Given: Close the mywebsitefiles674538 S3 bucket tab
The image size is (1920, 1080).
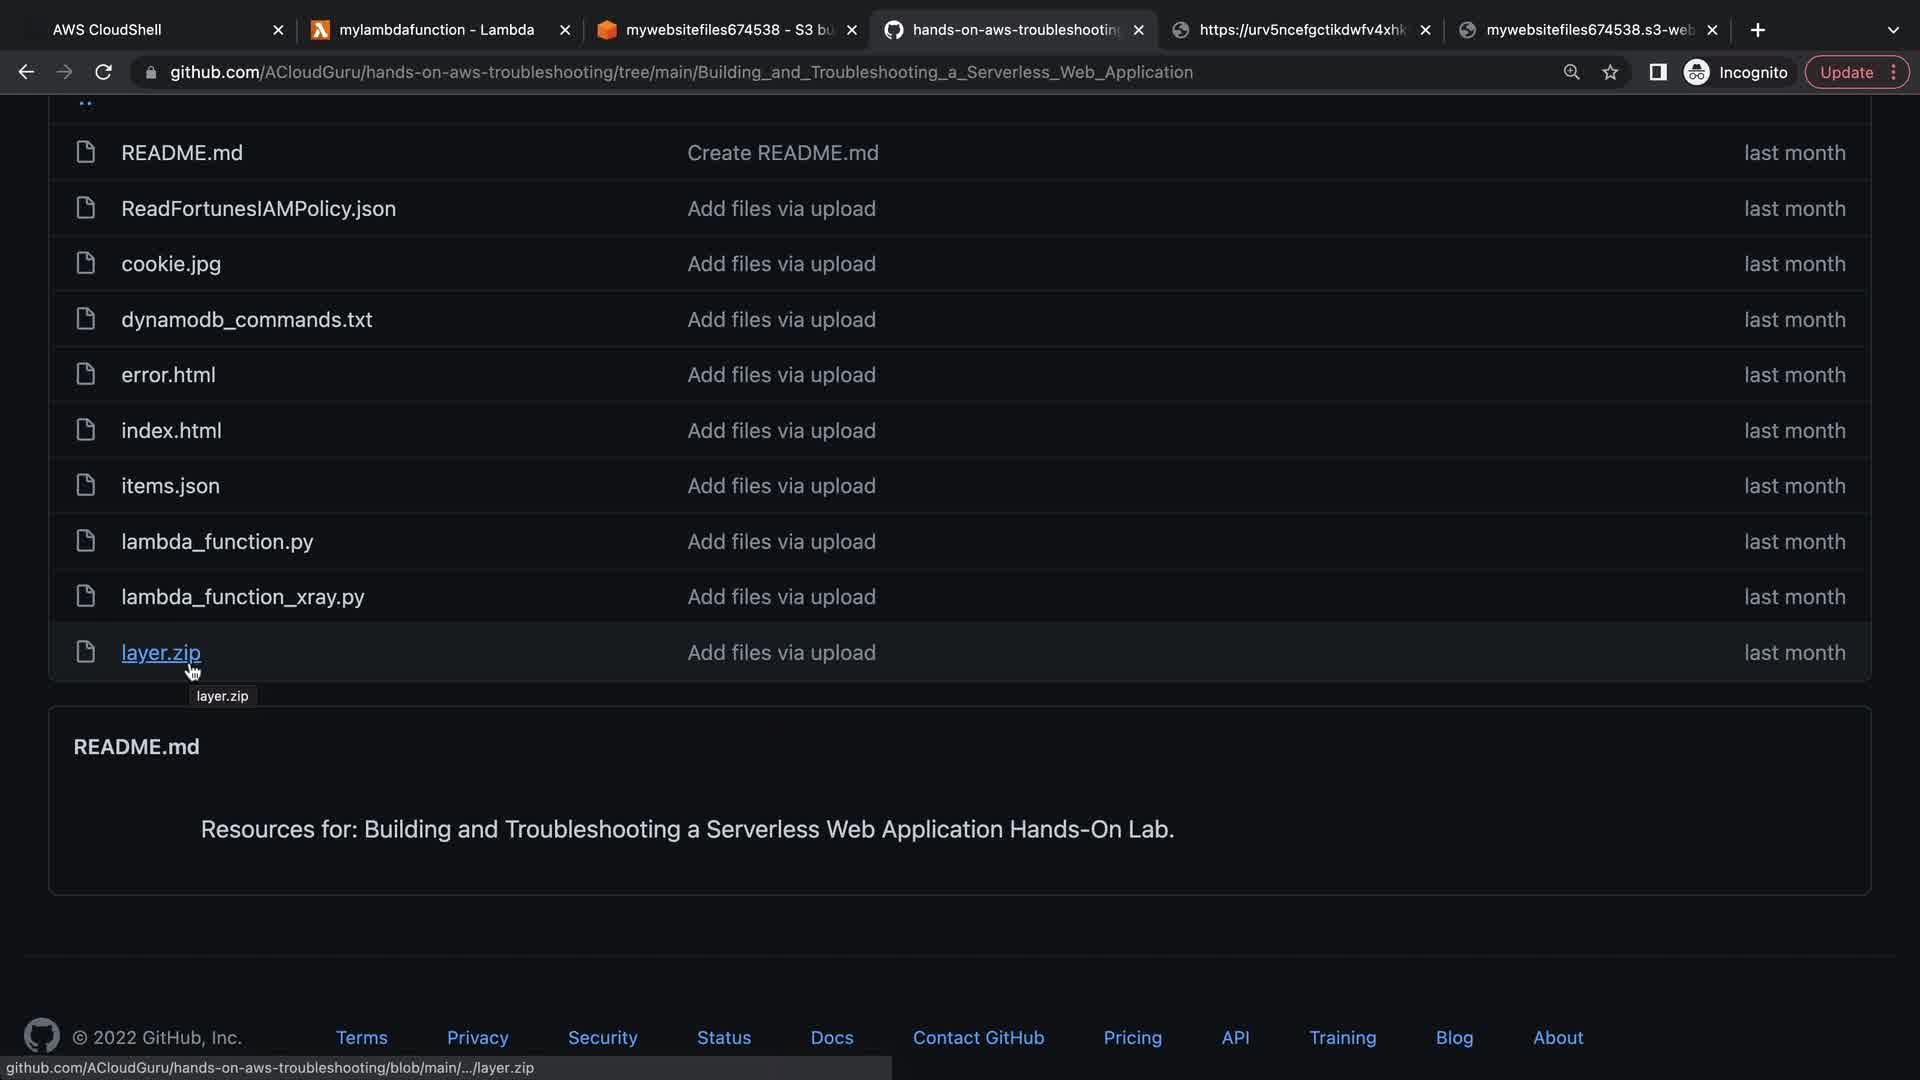Looking at the screenshot, I should [x=852, y=30].
